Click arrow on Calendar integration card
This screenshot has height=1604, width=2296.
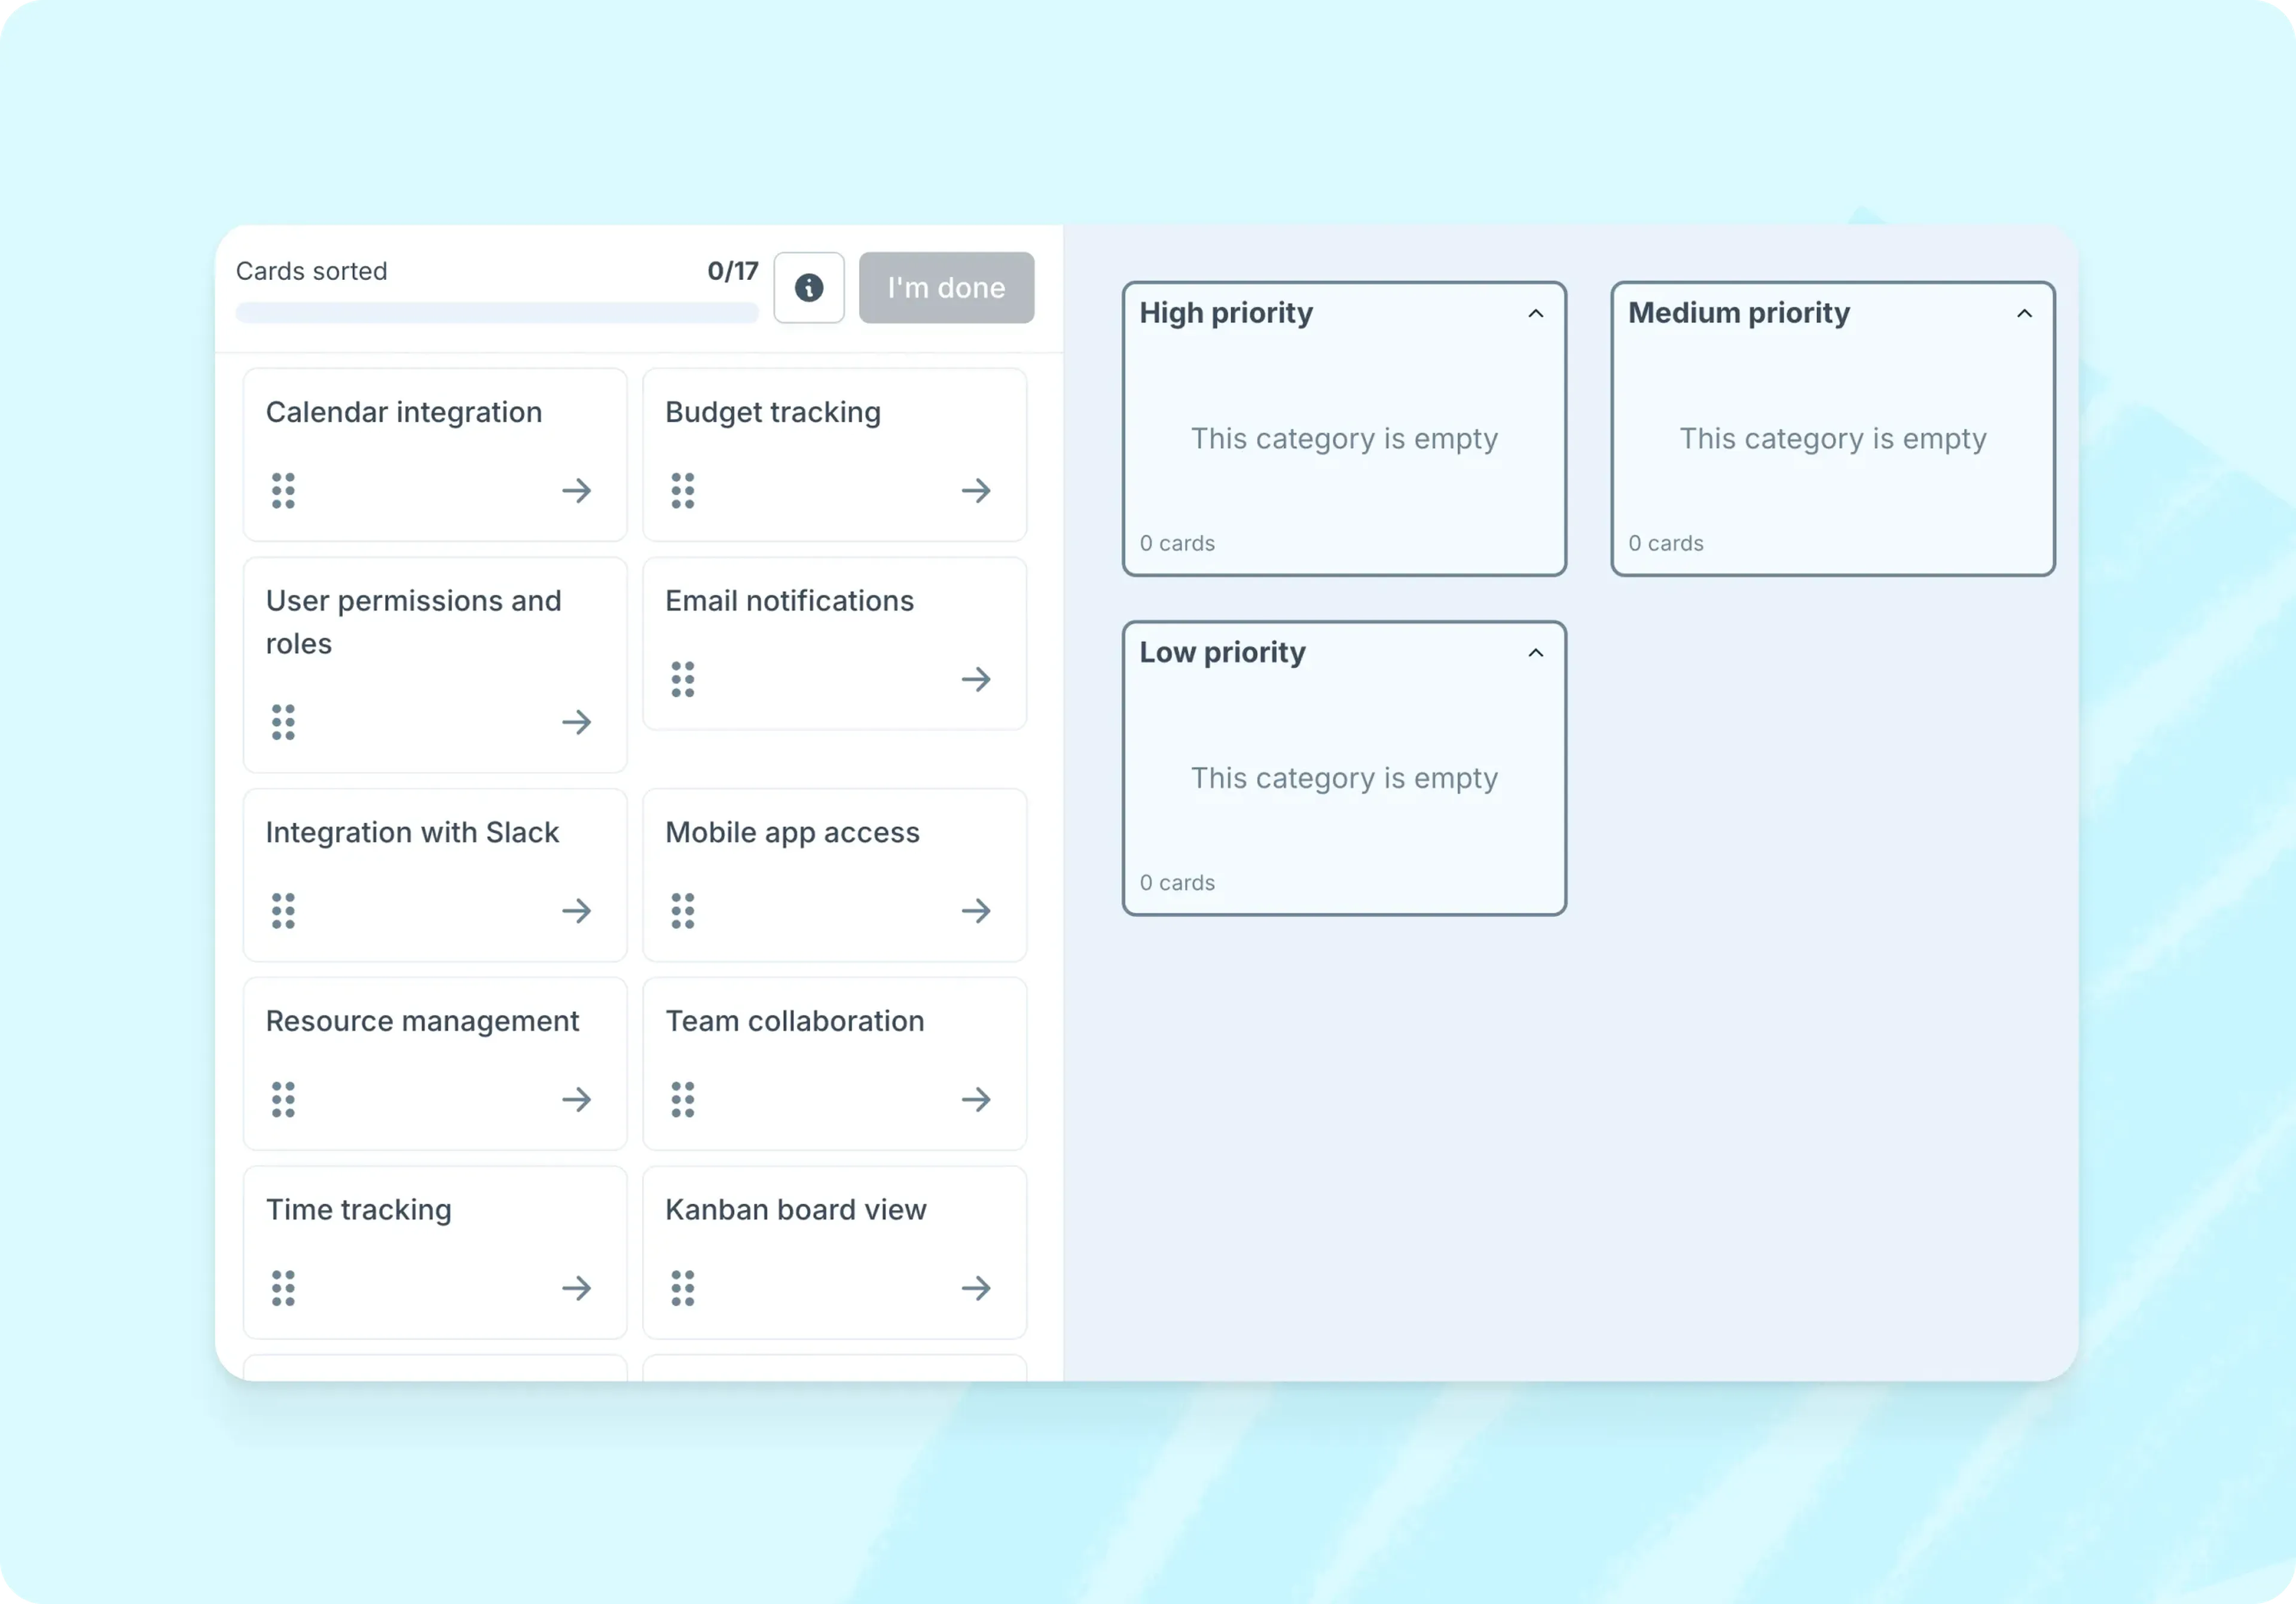[576, 490]
